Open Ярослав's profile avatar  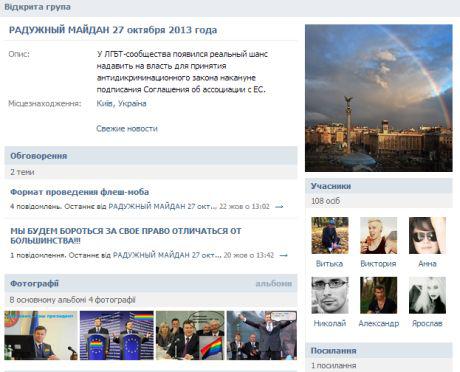click(x=427, y=295)
